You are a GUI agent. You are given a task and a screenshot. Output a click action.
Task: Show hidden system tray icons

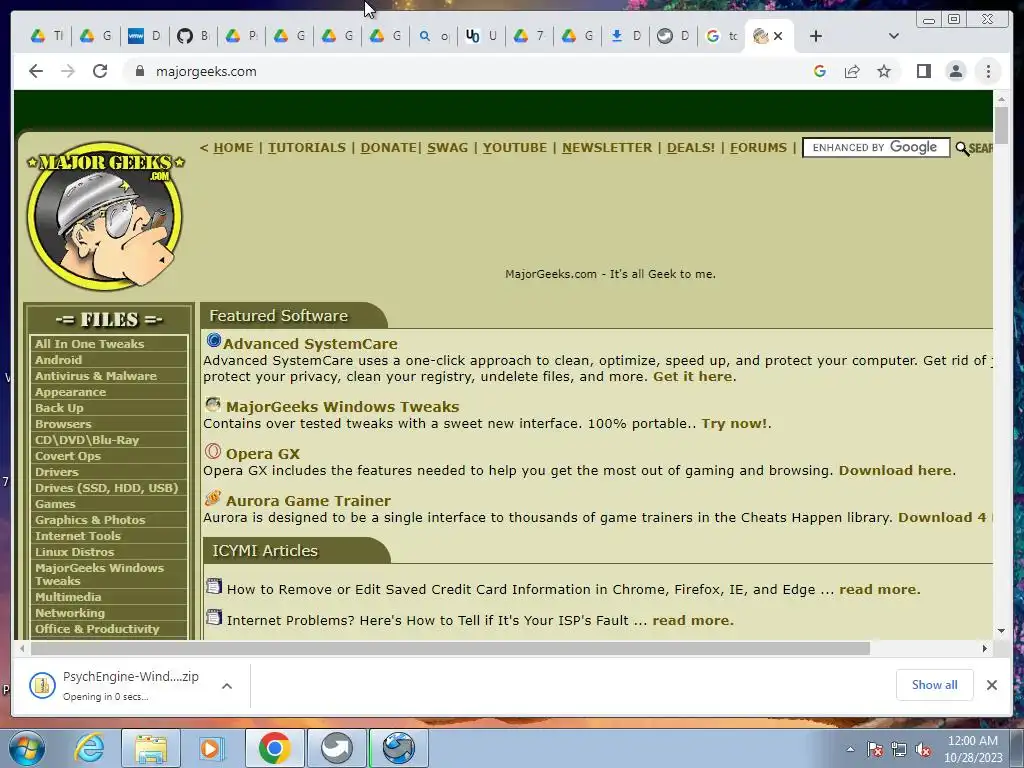(x=850, y=749)
